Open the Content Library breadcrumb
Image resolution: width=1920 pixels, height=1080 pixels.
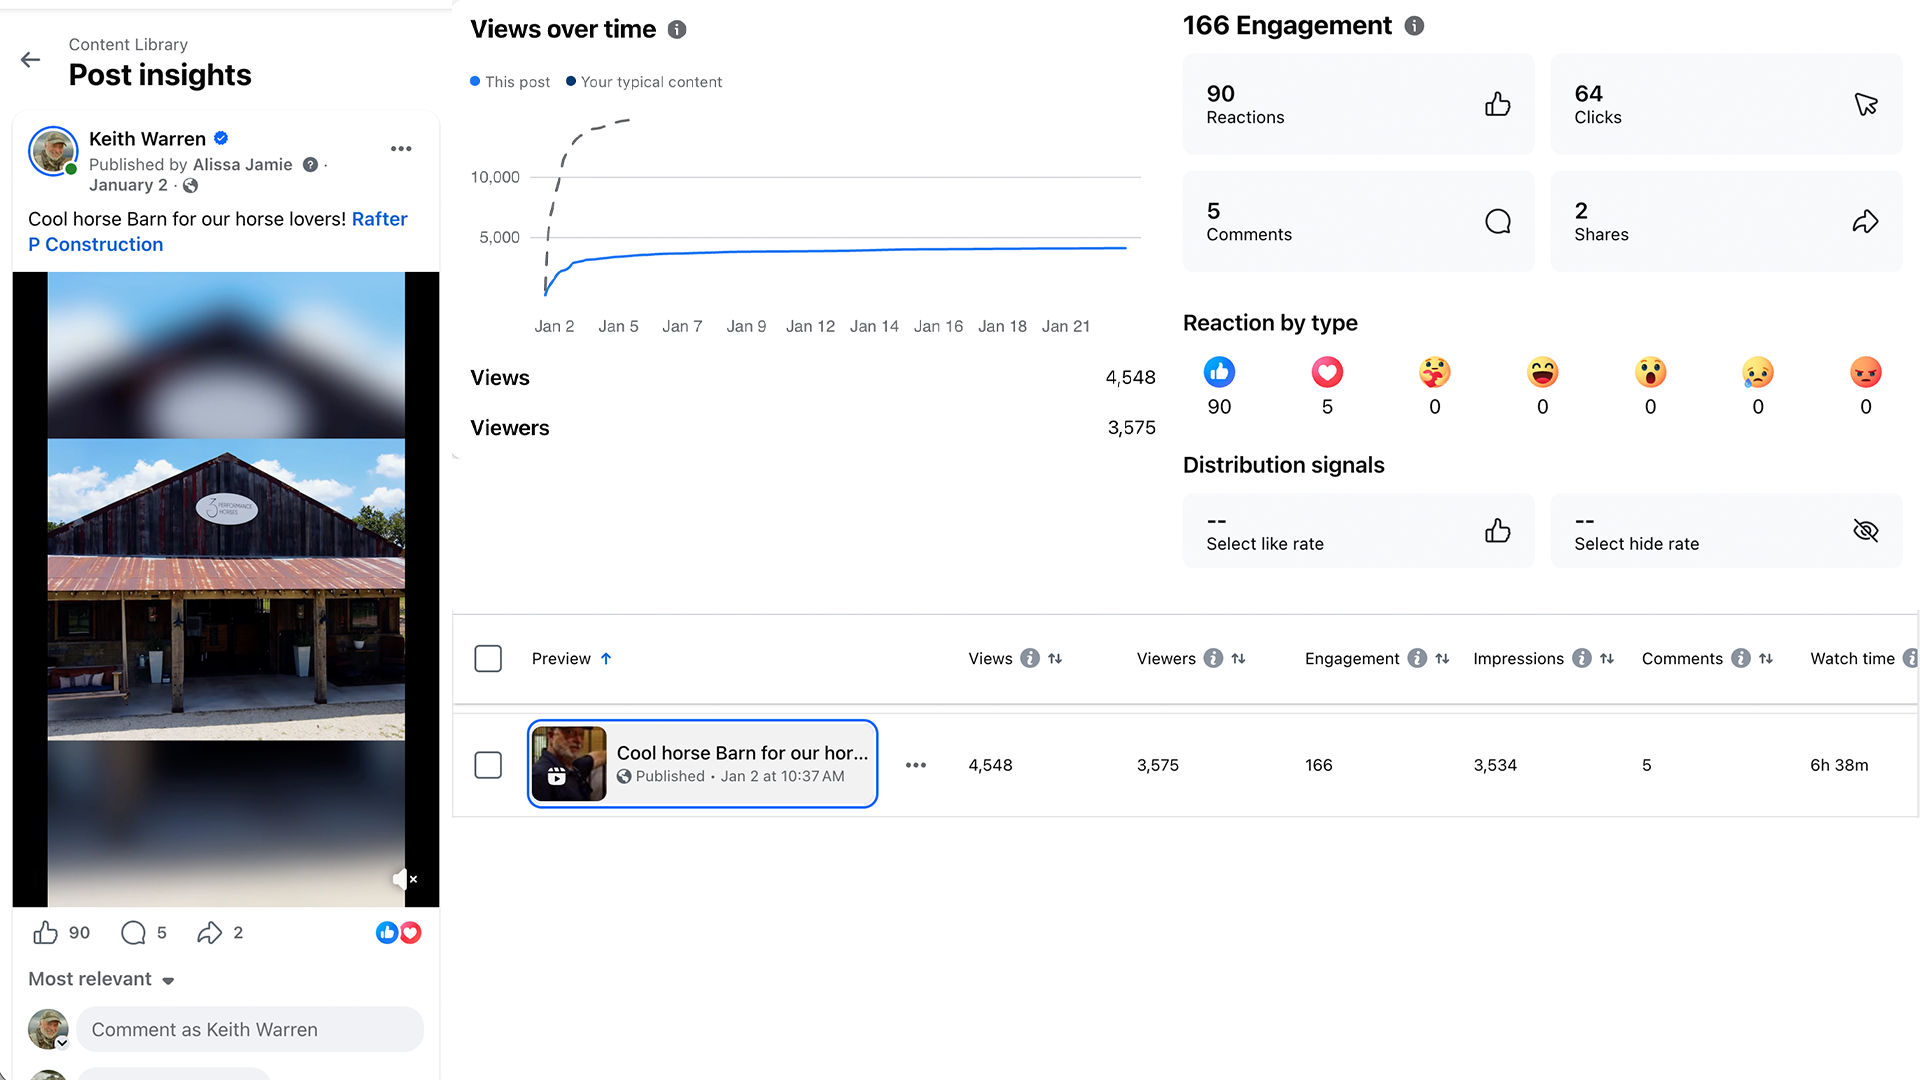128,45
